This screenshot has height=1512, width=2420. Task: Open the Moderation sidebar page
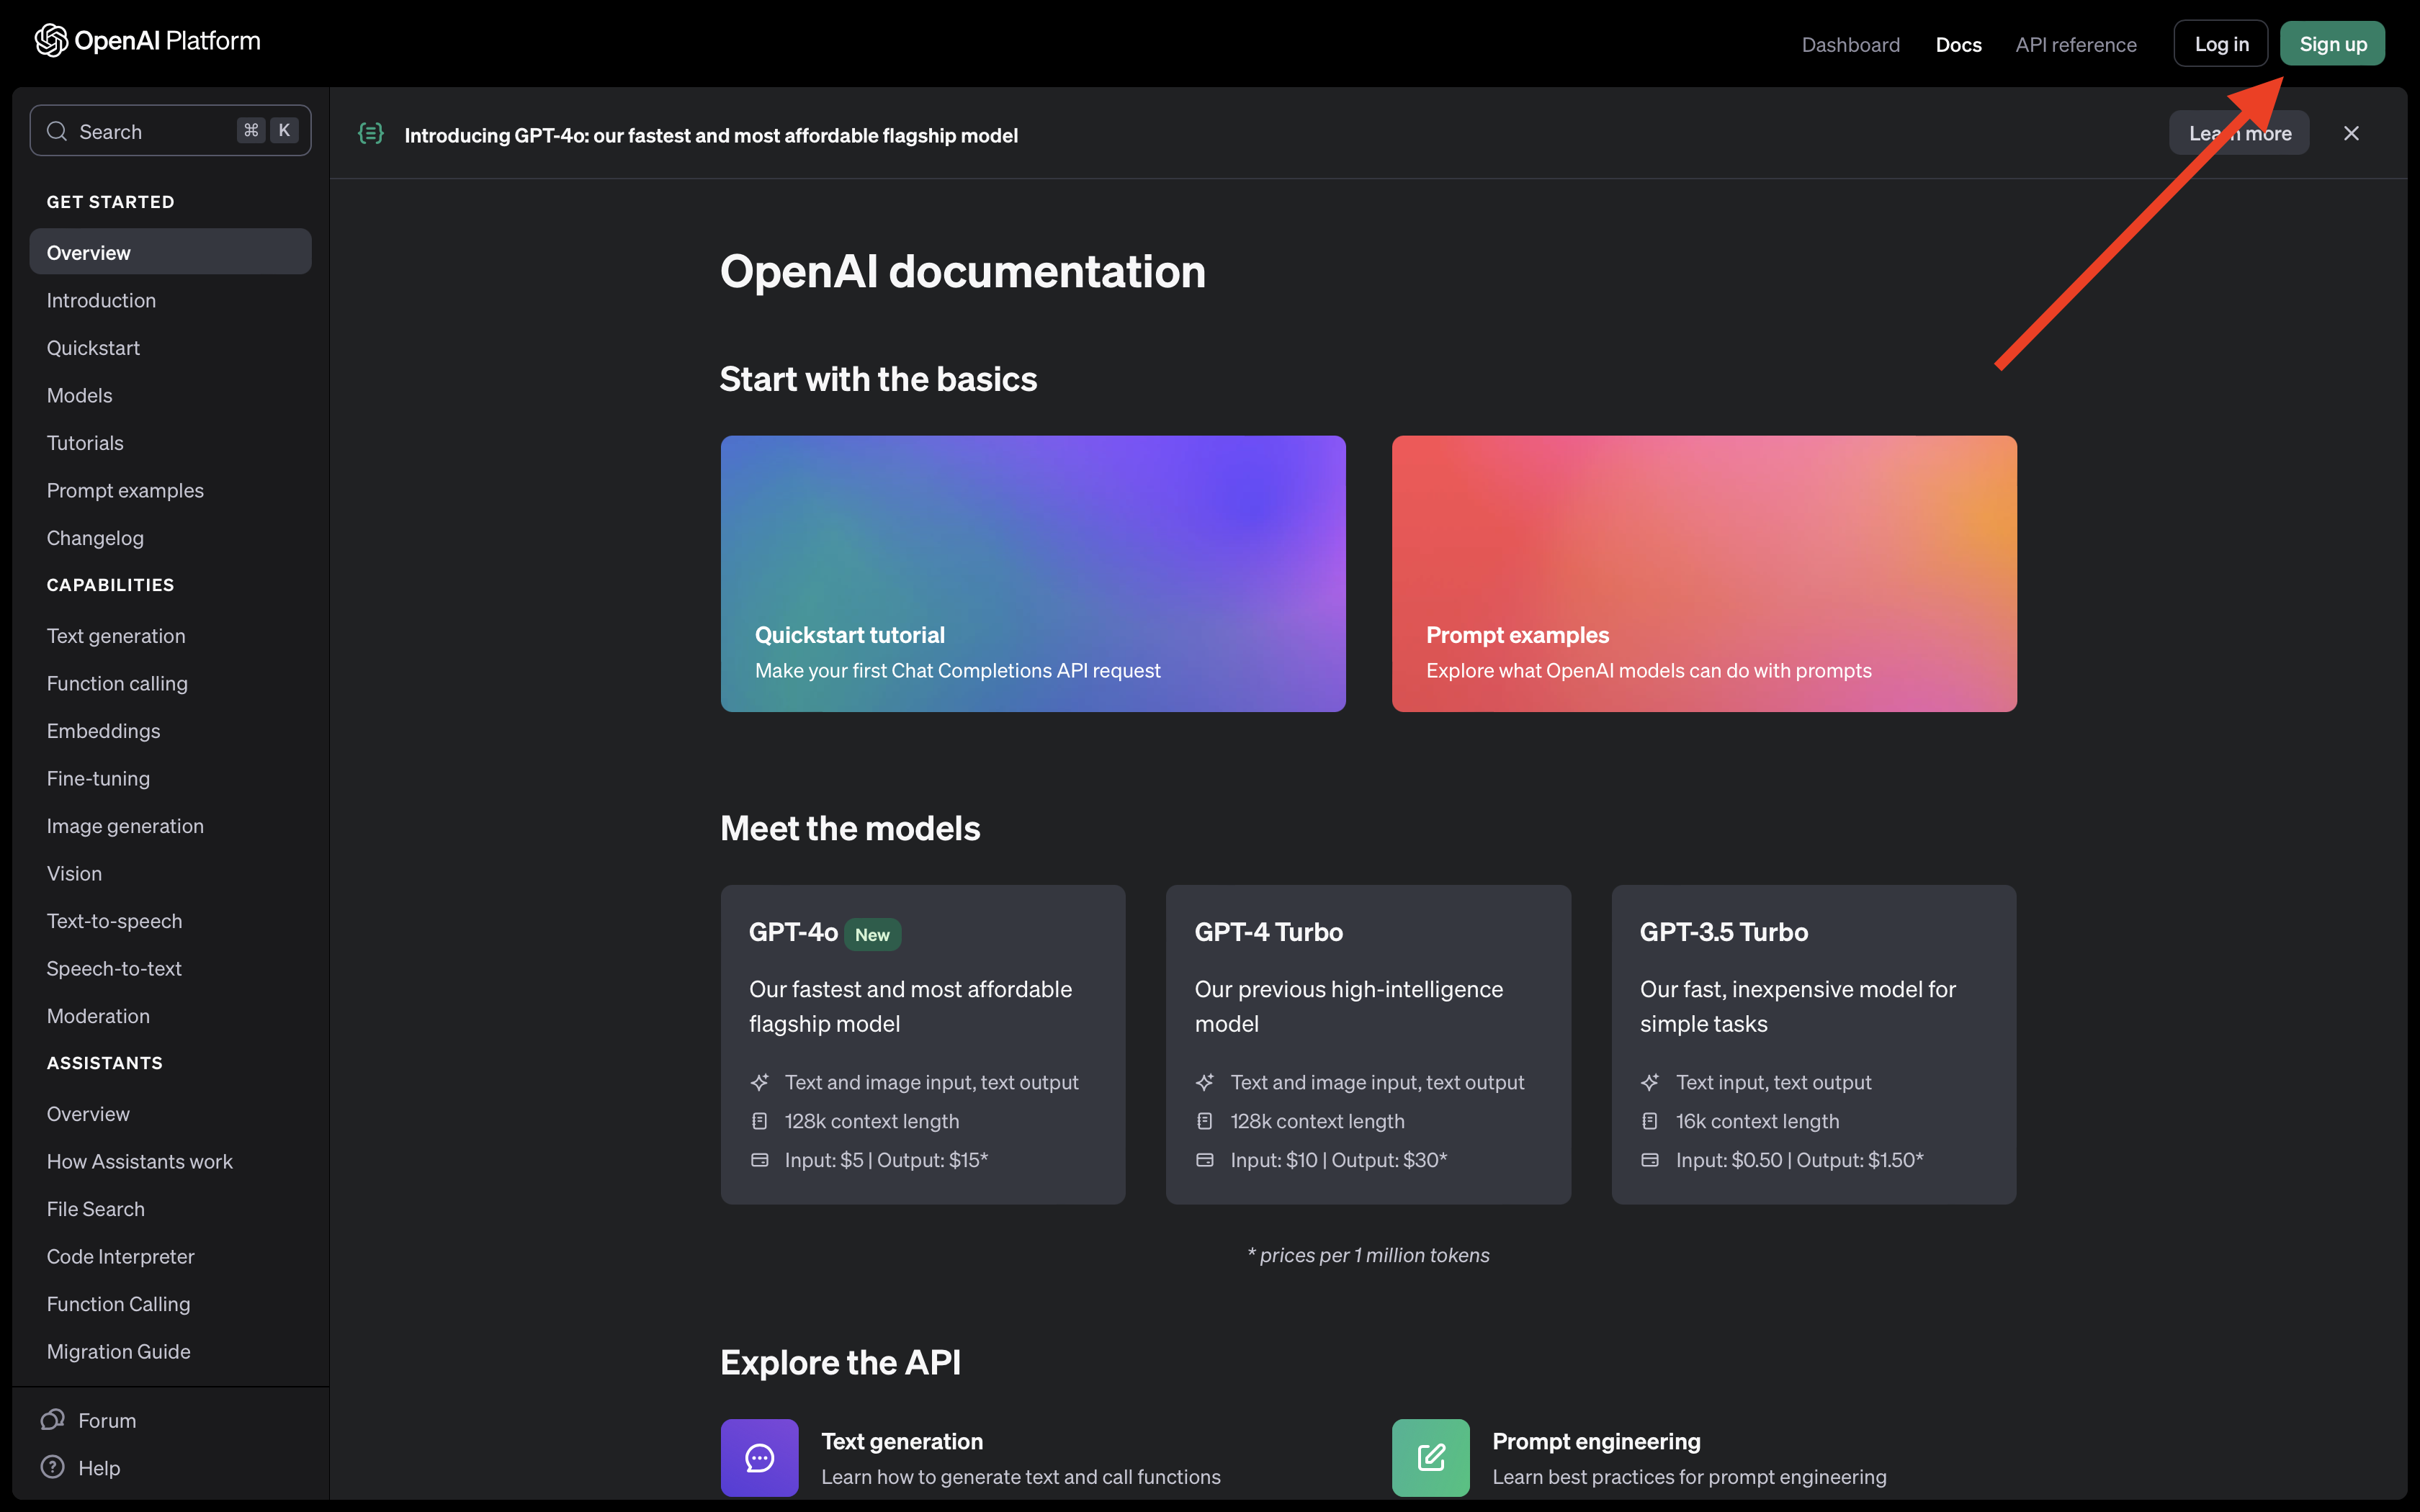170,1015
